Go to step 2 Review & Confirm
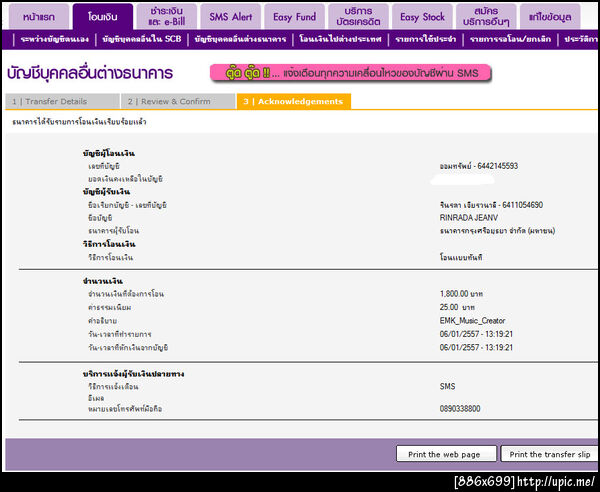Screen dimensions: 600x492 (178, 101)
